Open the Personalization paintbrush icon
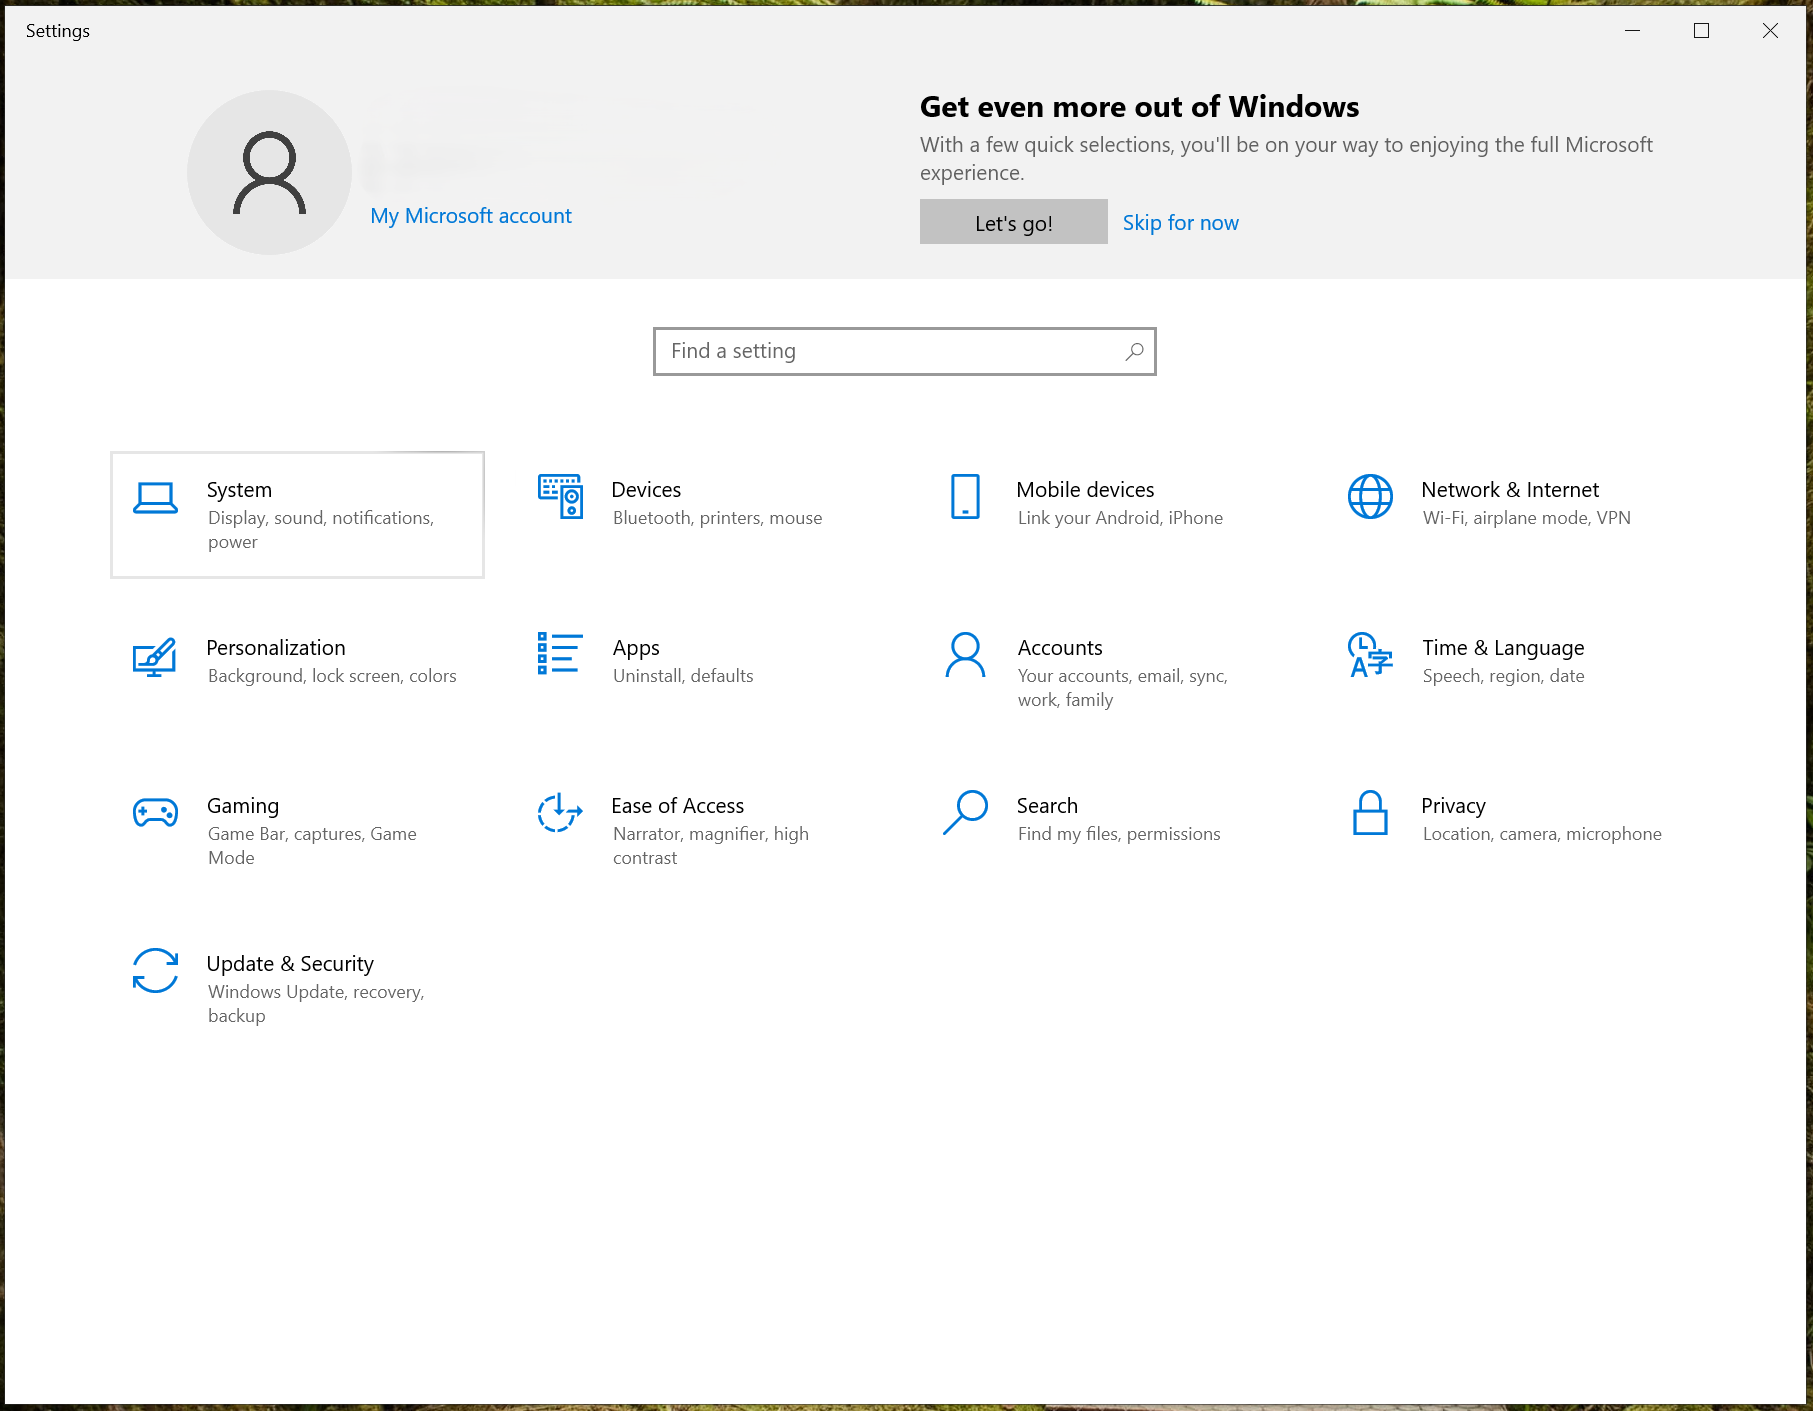 coord(155,656)
